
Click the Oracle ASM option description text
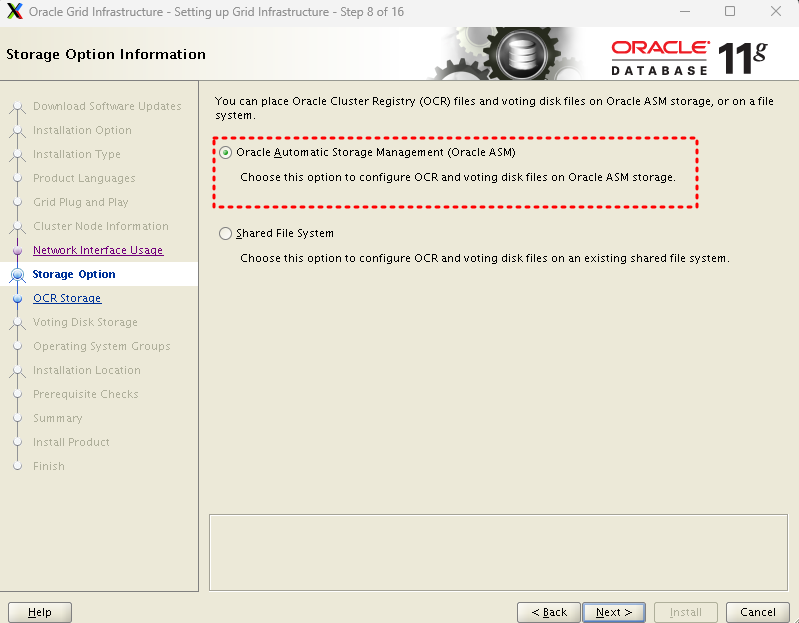(x=458, y=177)
